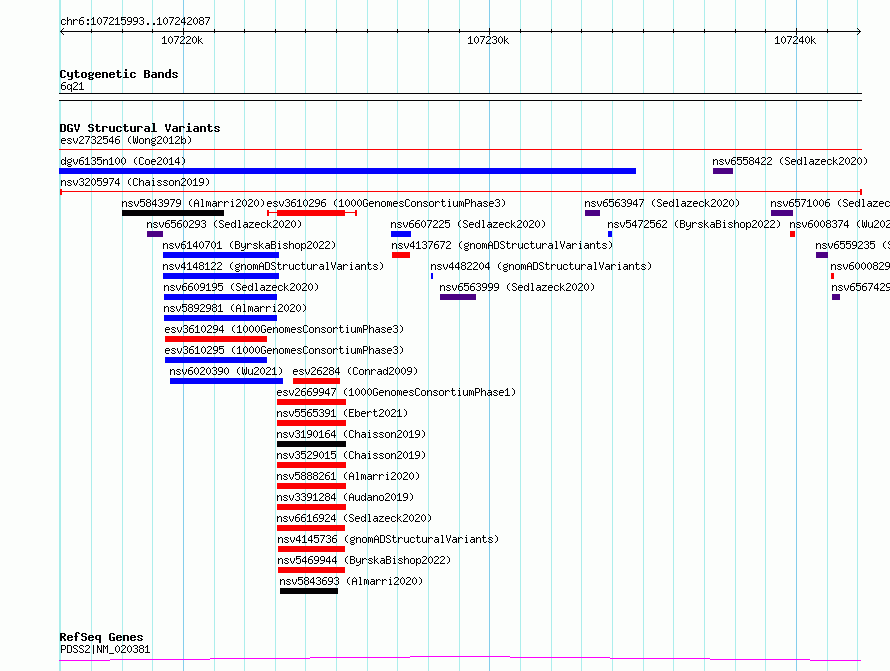Viewport: 890px width, 671px height.
Task: Select the nsv6020390 blue variant bar
Action: (226, 381)
